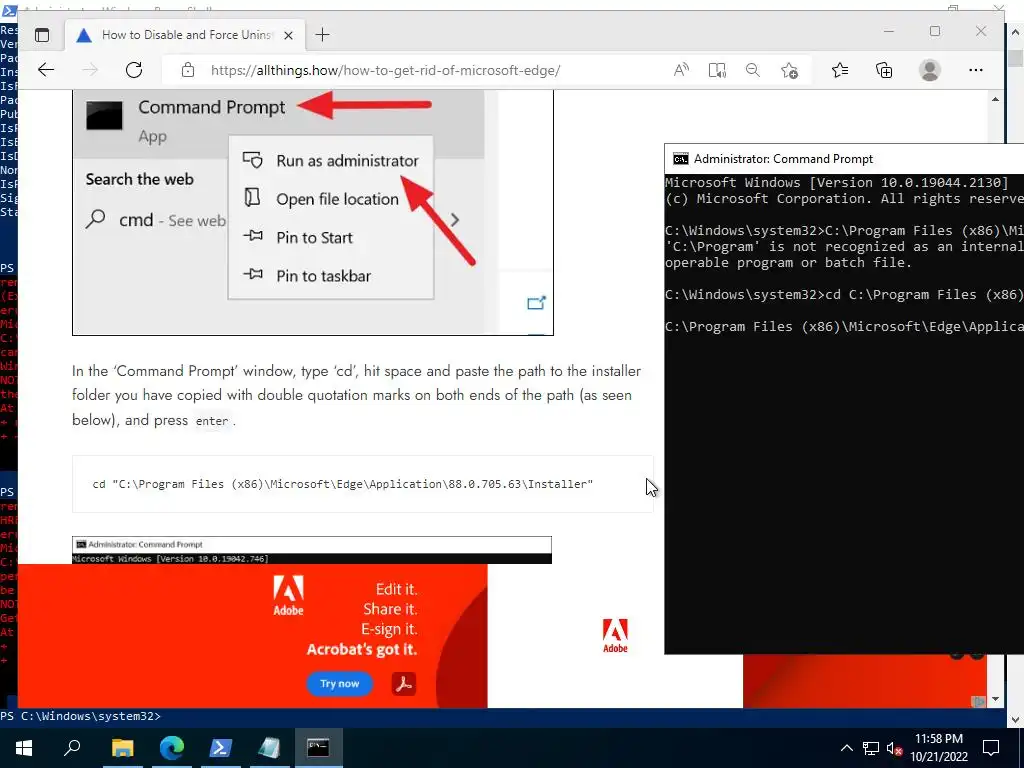Screen dimensions: 1024x768
Task: Add this page to favorites star
Action: coord(789,70)
